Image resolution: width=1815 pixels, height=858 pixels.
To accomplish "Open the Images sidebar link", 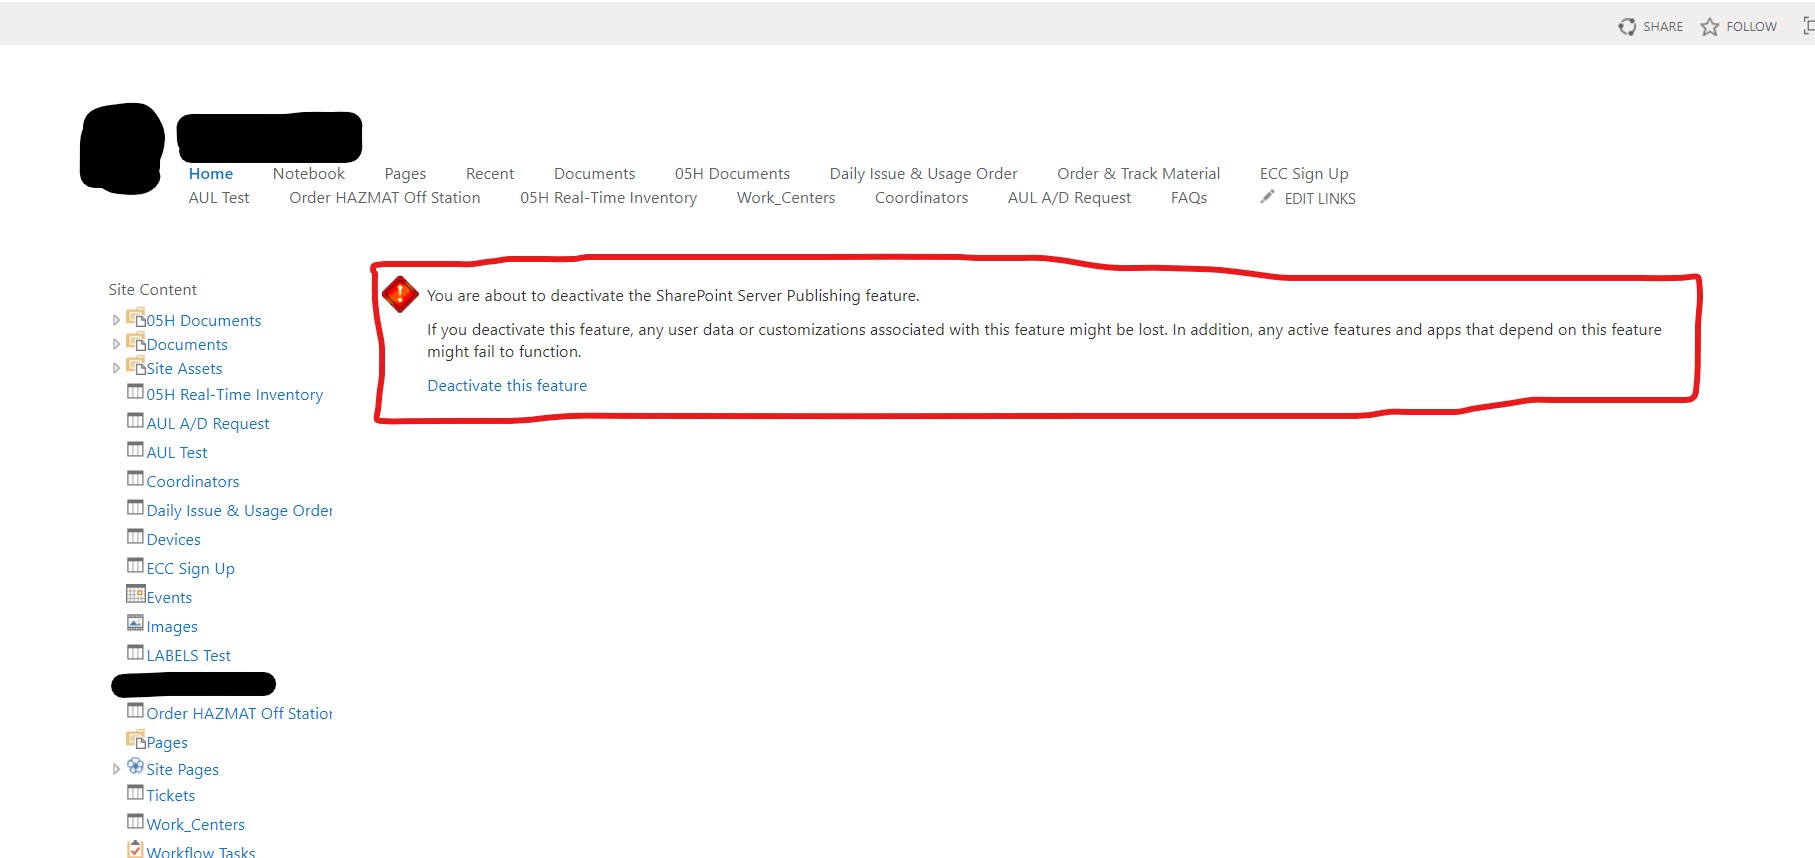I will click(172, 626).
